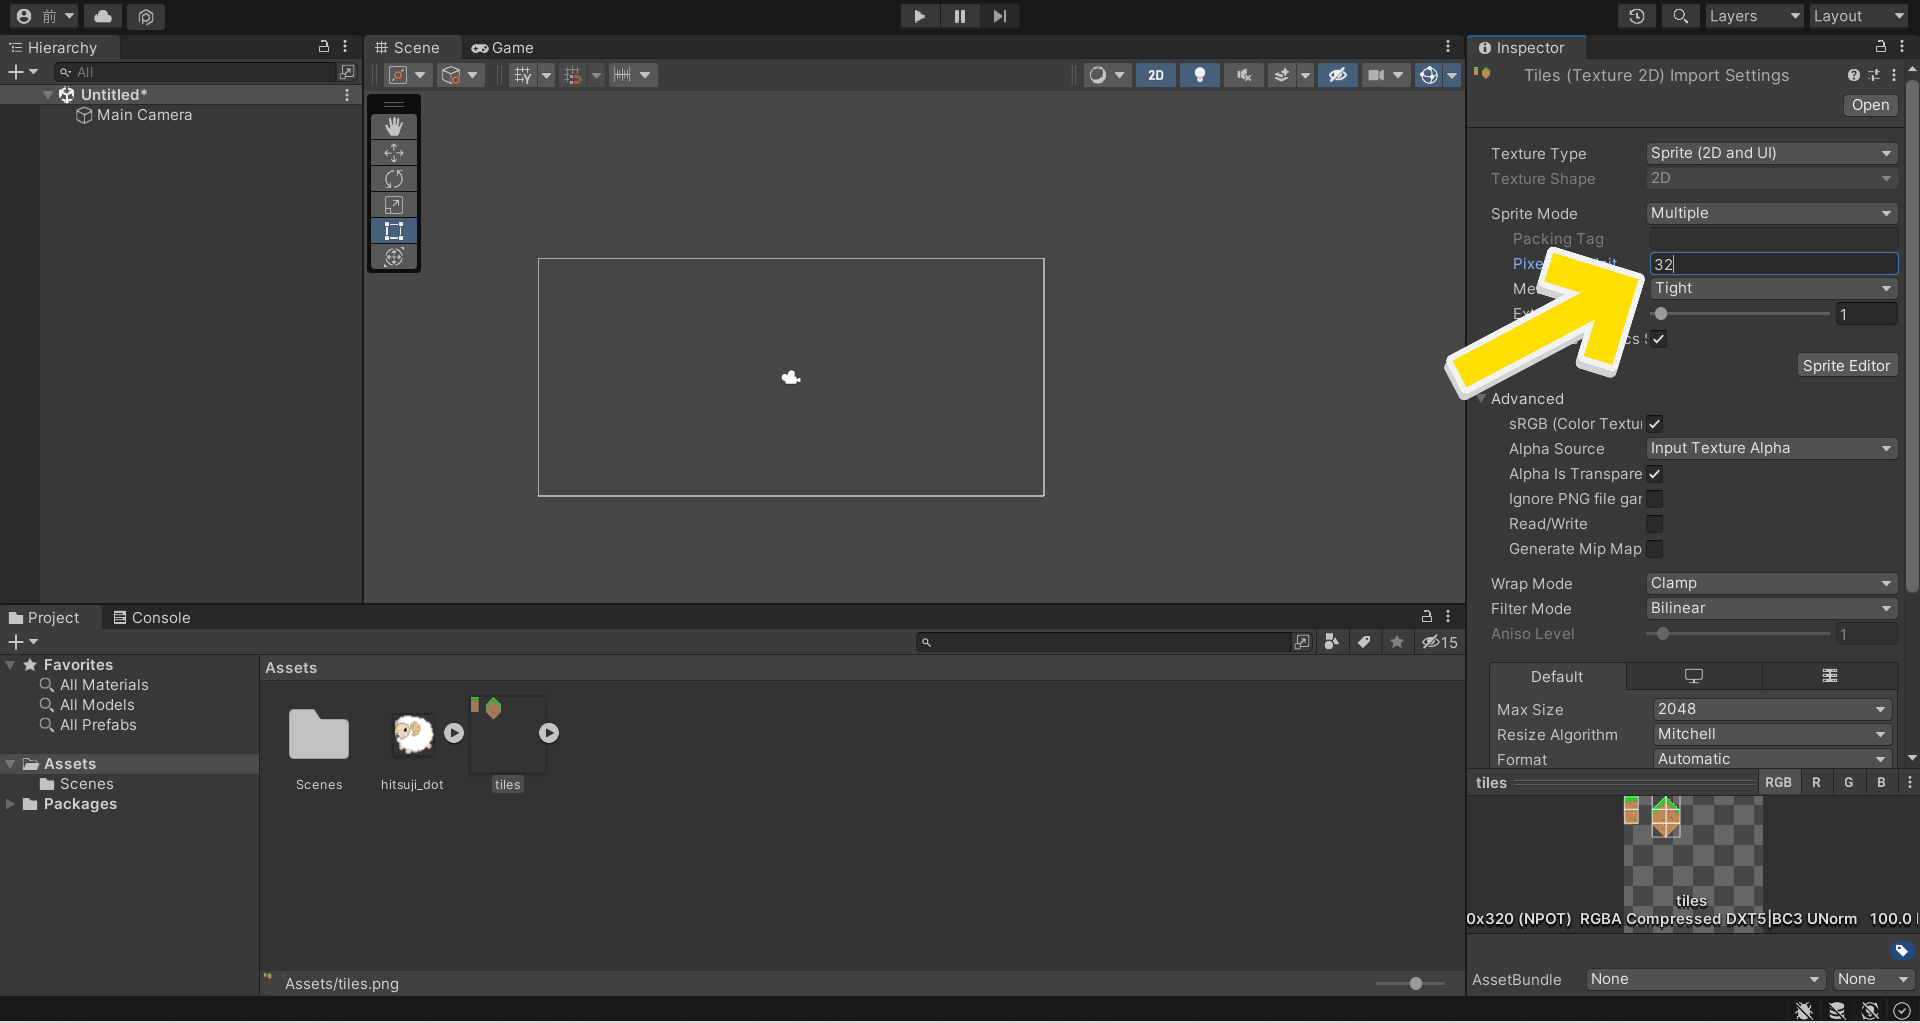Open the Undo History icon
Screen dimensions: 1920x1023
click(x=1636, y=16)
